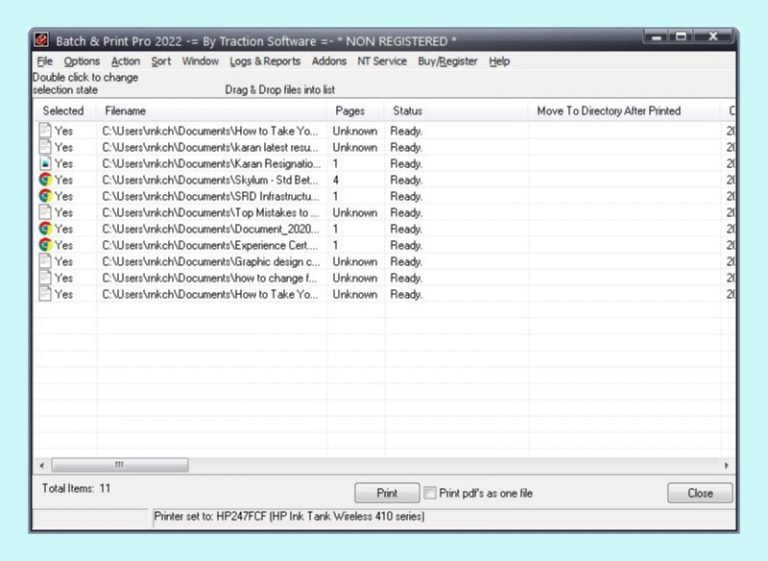Screen dimensions: 768x561
Task: Click Ready status in Graphic design c row
Action: (406, 261)
